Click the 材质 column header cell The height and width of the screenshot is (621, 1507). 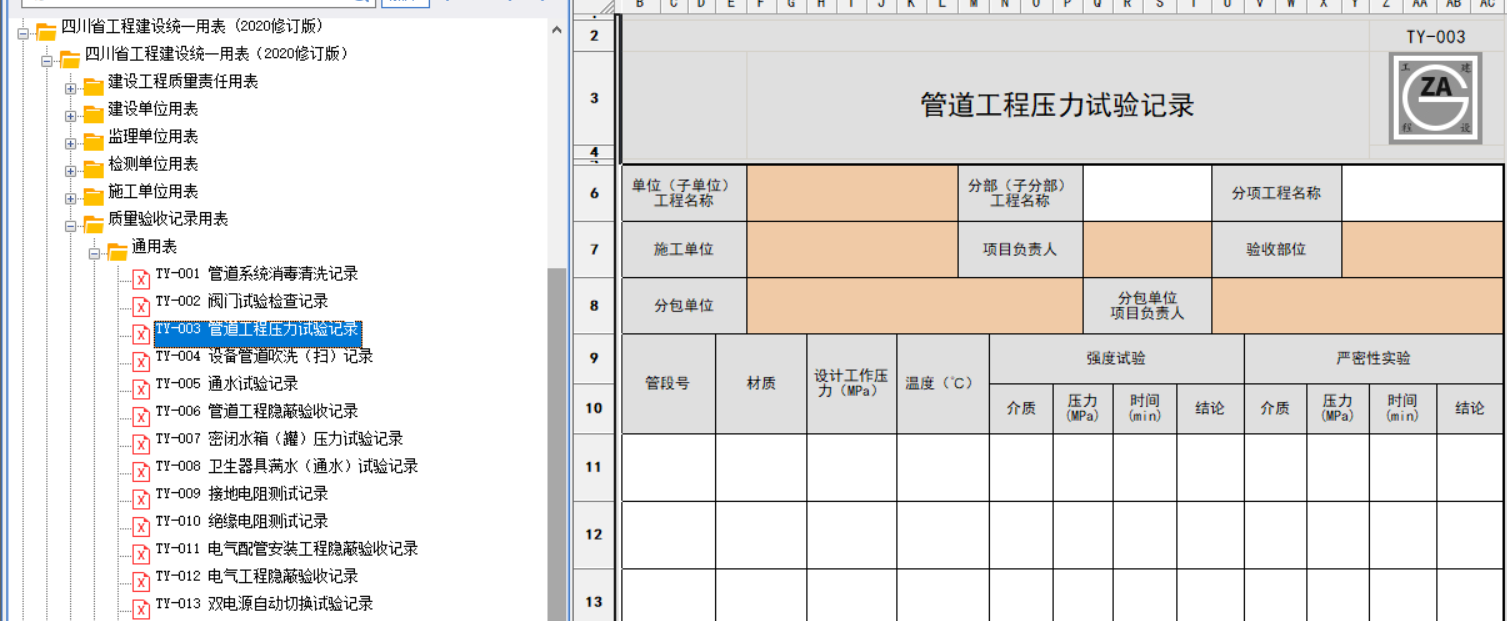pos(761,384)
